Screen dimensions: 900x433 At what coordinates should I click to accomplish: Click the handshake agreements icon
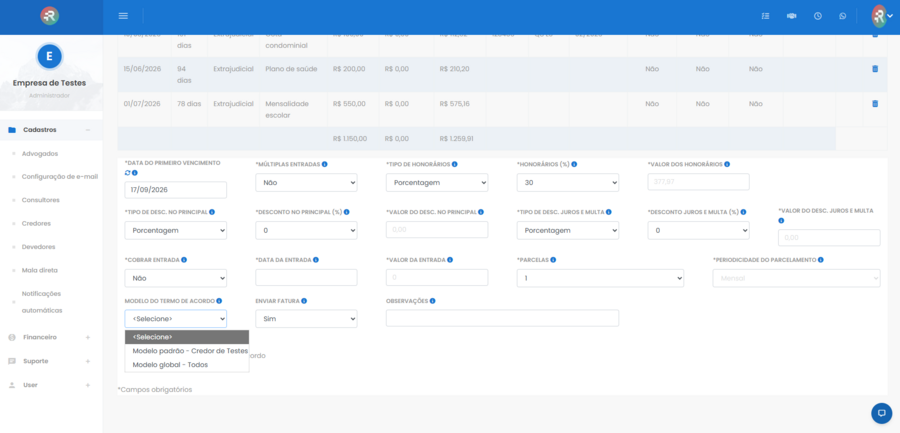click(792, 16)
